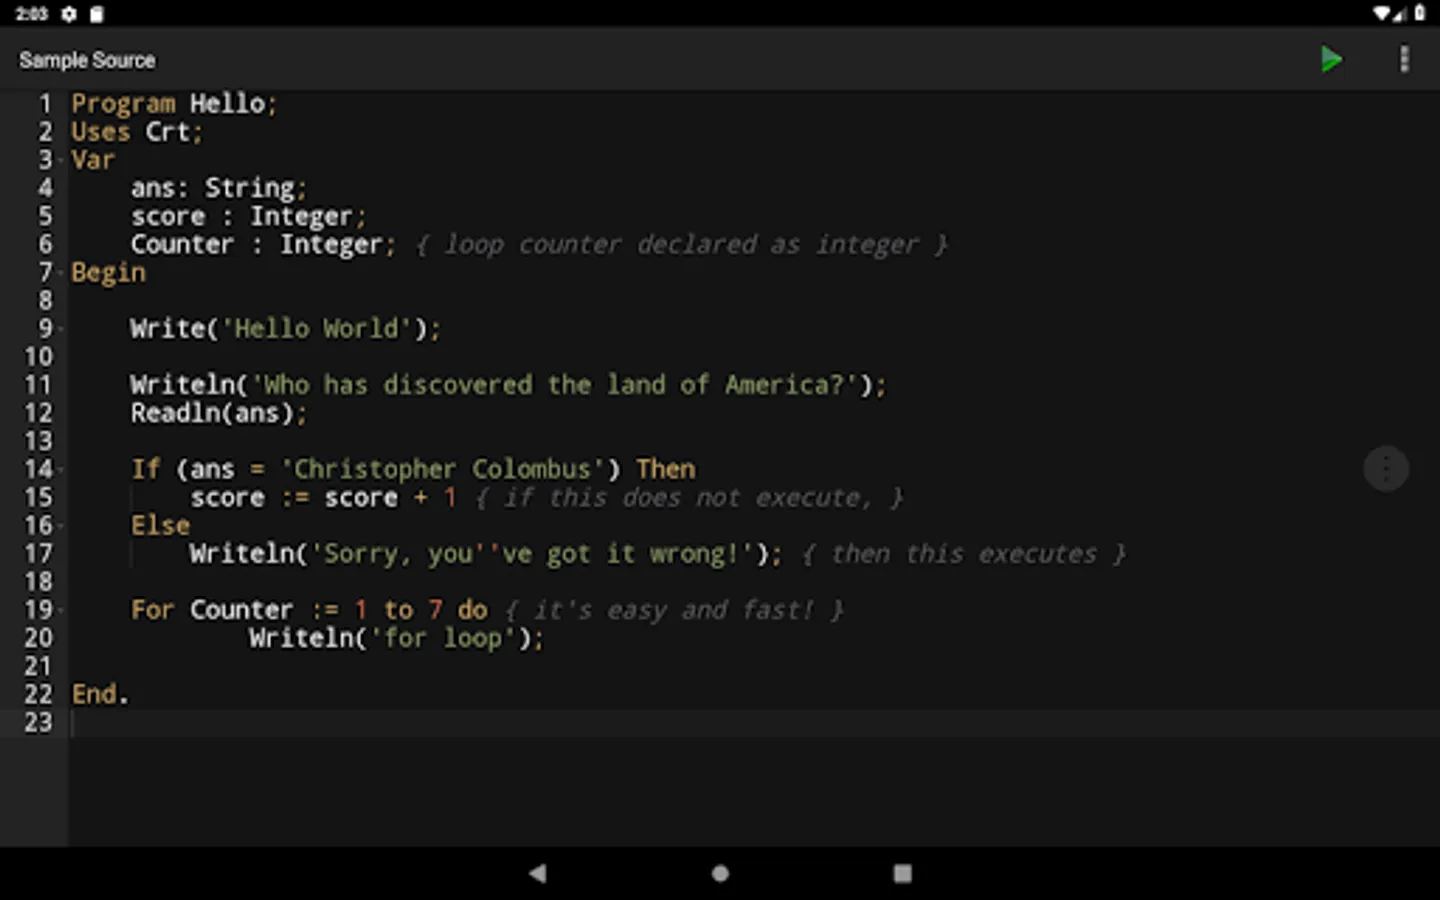The width and height of the screenshot is (1440, 900).
Task: Collapse the Var block fold marker at line 3
Action: (x=62, y=160)
